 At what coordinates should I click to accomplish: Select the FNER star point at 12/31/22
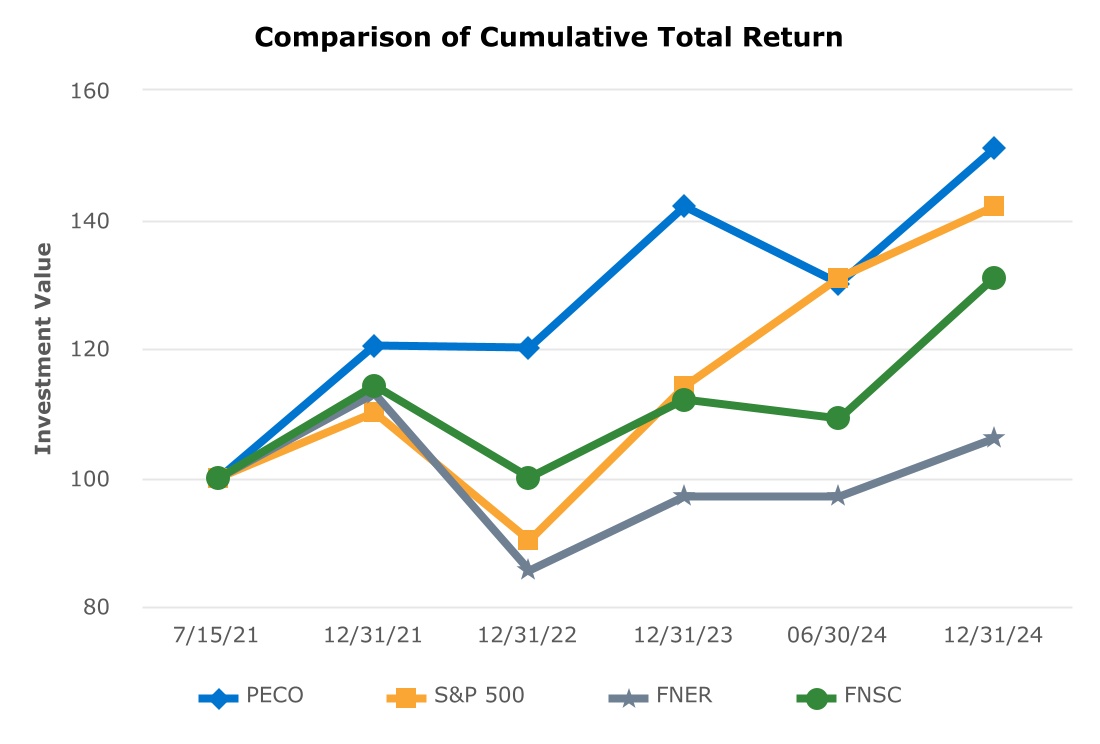528,570
